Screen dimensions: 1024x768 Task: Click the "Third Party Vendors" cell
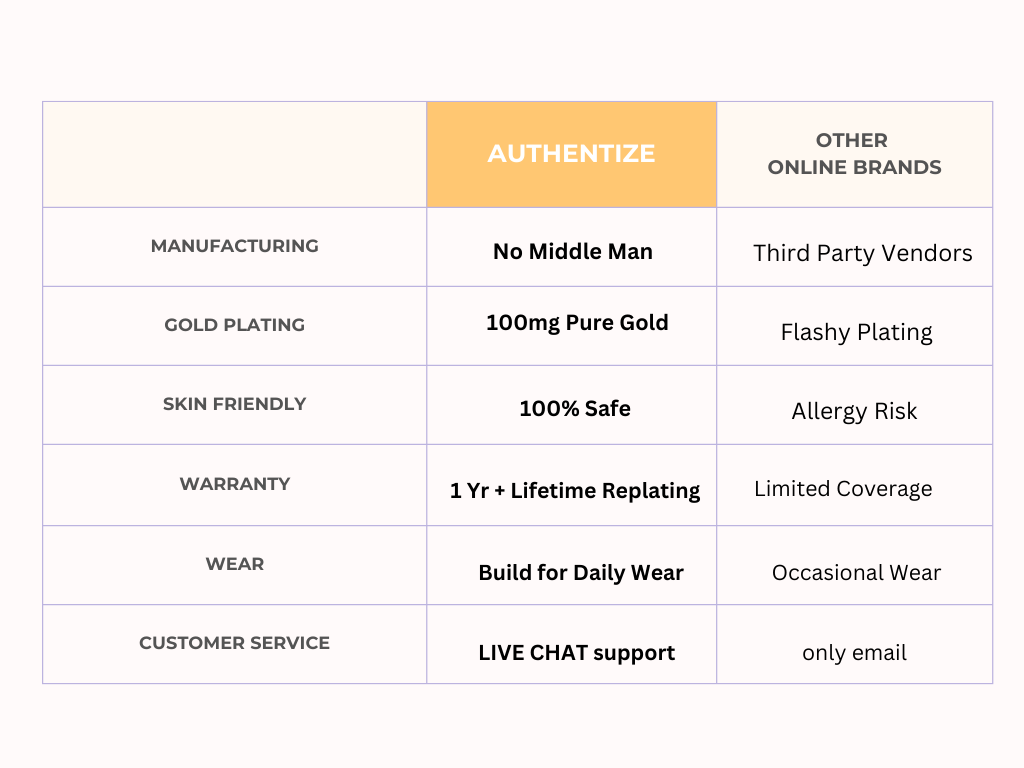tap(862, 253)
